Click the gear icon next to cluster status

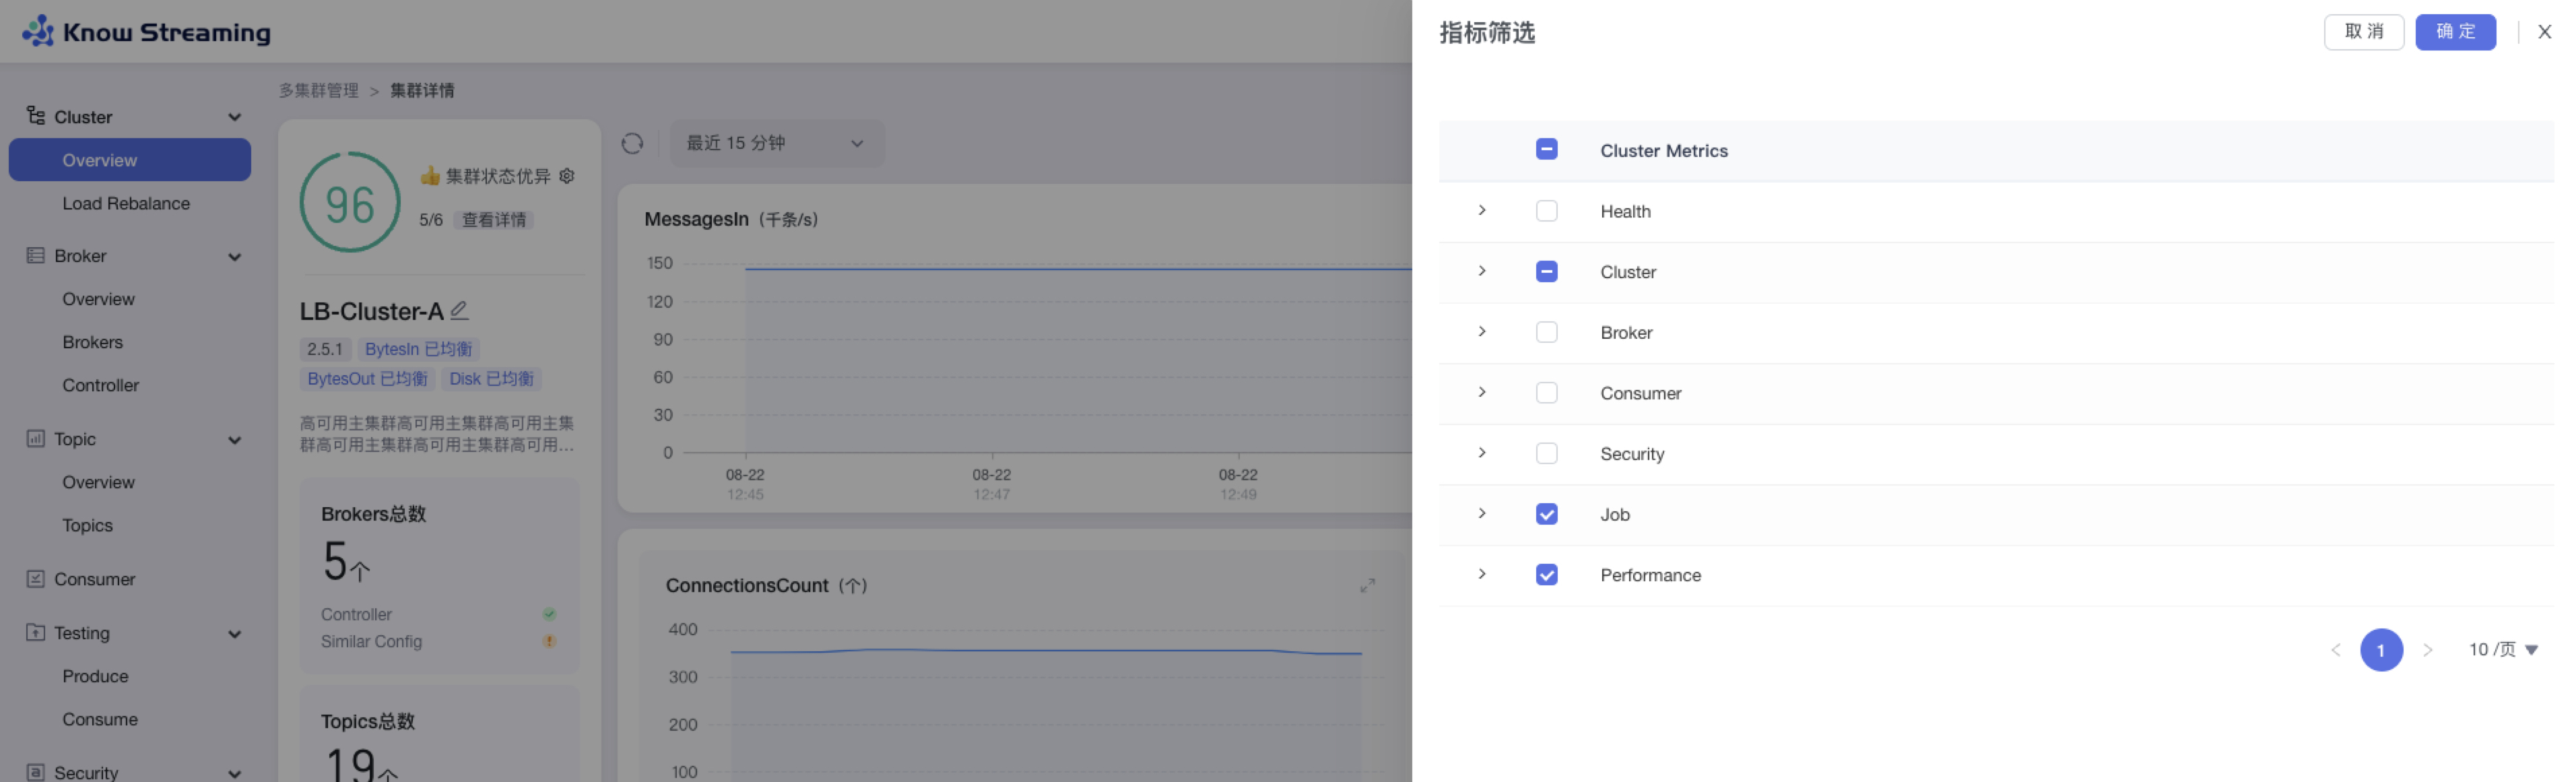[x=567, y=176]
